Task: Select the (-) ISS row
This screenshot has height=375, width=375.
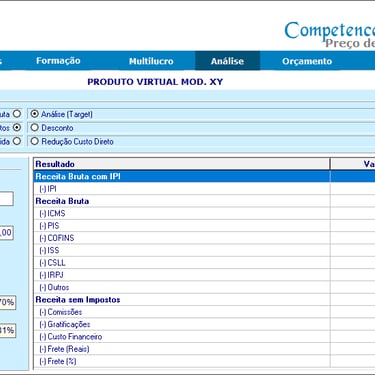Action: pyautogui.click(x=204, y=250)
